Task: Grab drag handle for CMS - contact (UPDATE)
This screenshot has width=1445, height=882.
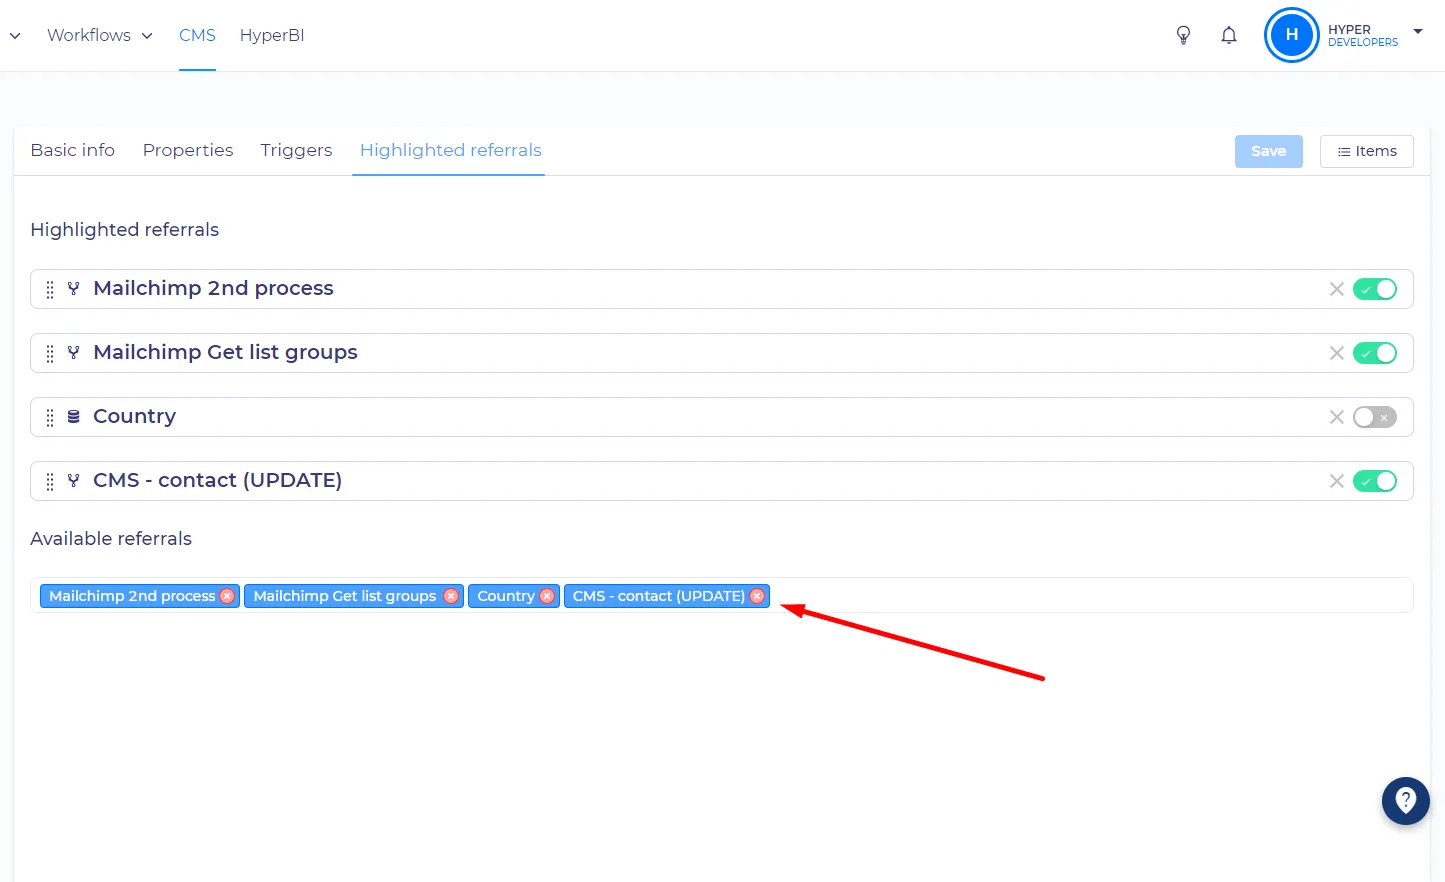Action: click(50, 481)
